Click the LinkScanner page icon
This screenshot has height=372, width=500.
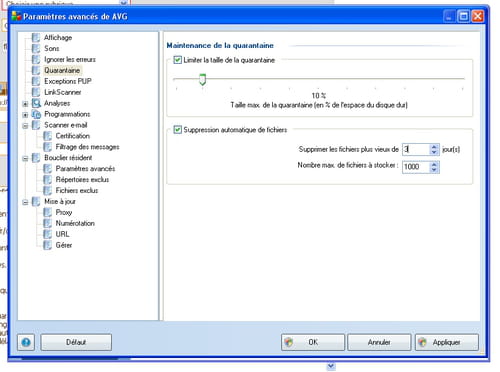click(36, 92)
